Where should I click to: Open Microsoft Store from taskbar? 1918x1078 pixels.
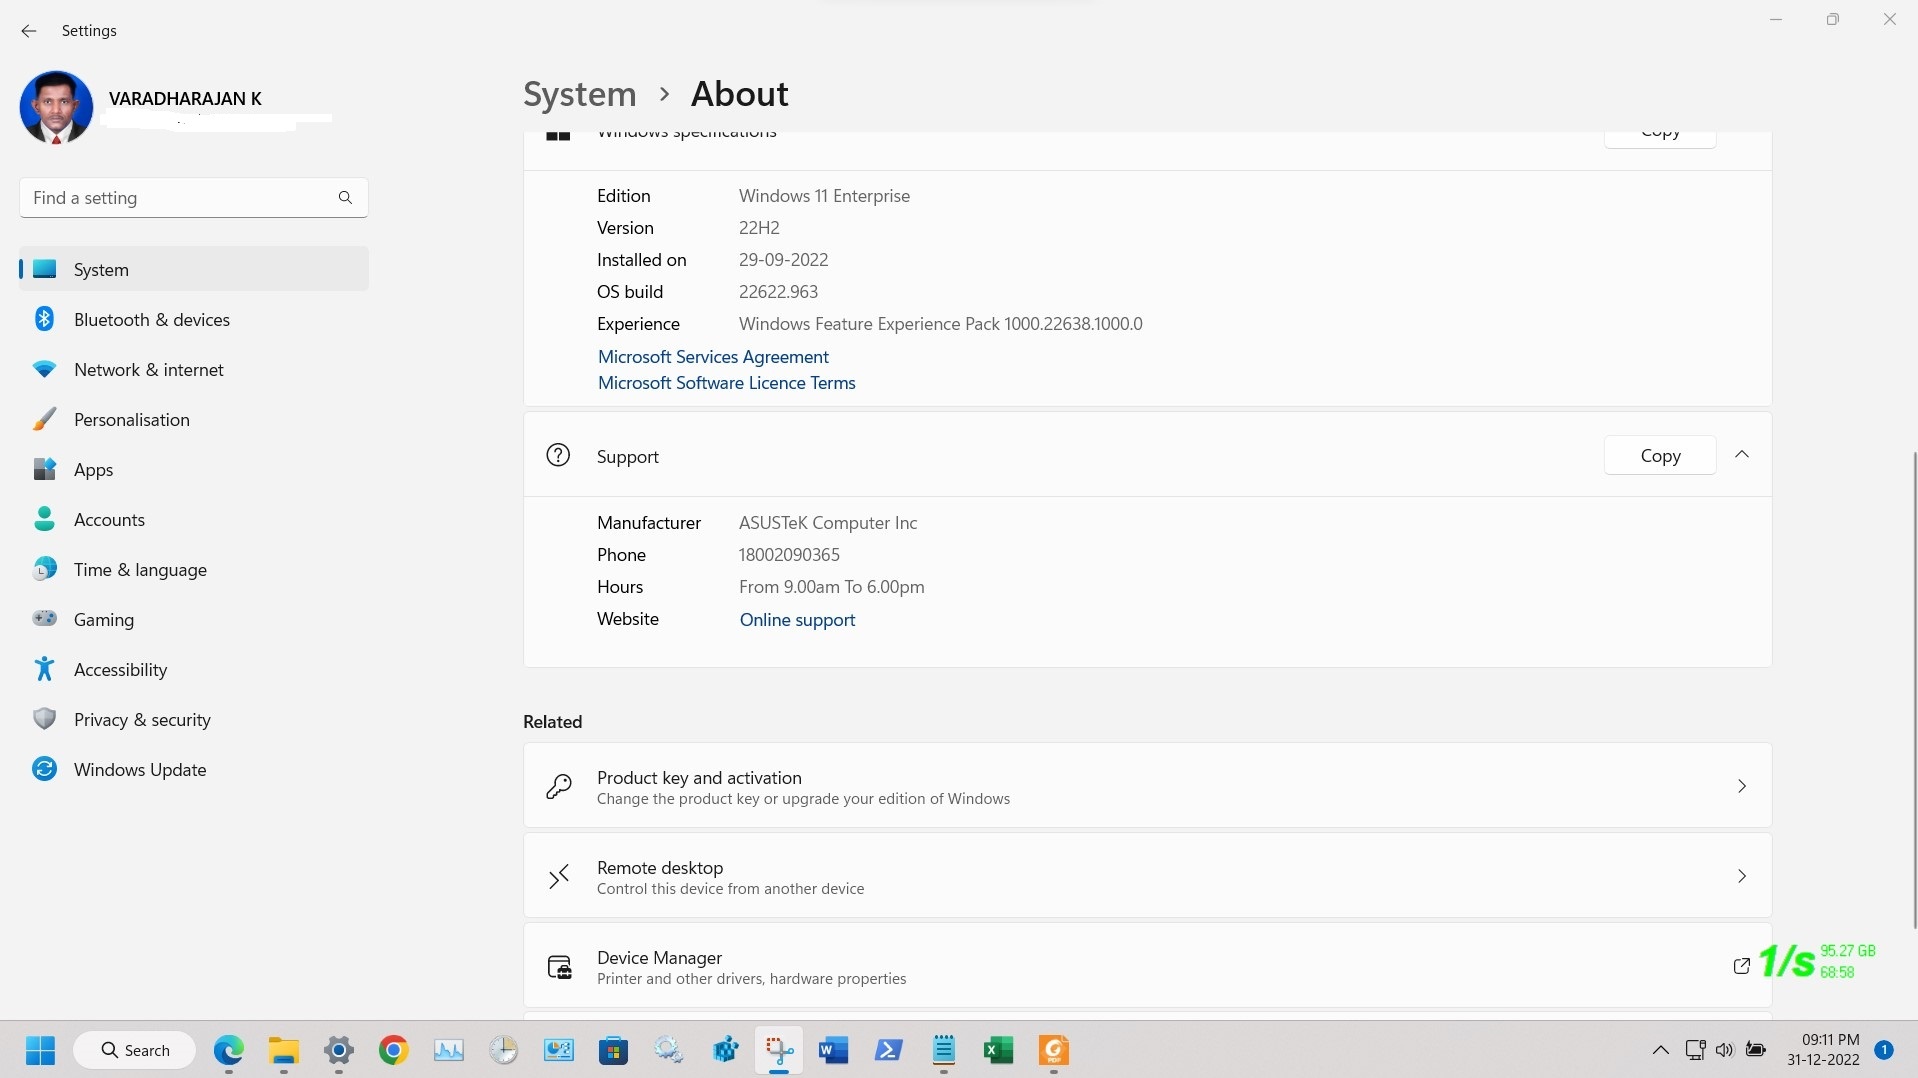614,1050
